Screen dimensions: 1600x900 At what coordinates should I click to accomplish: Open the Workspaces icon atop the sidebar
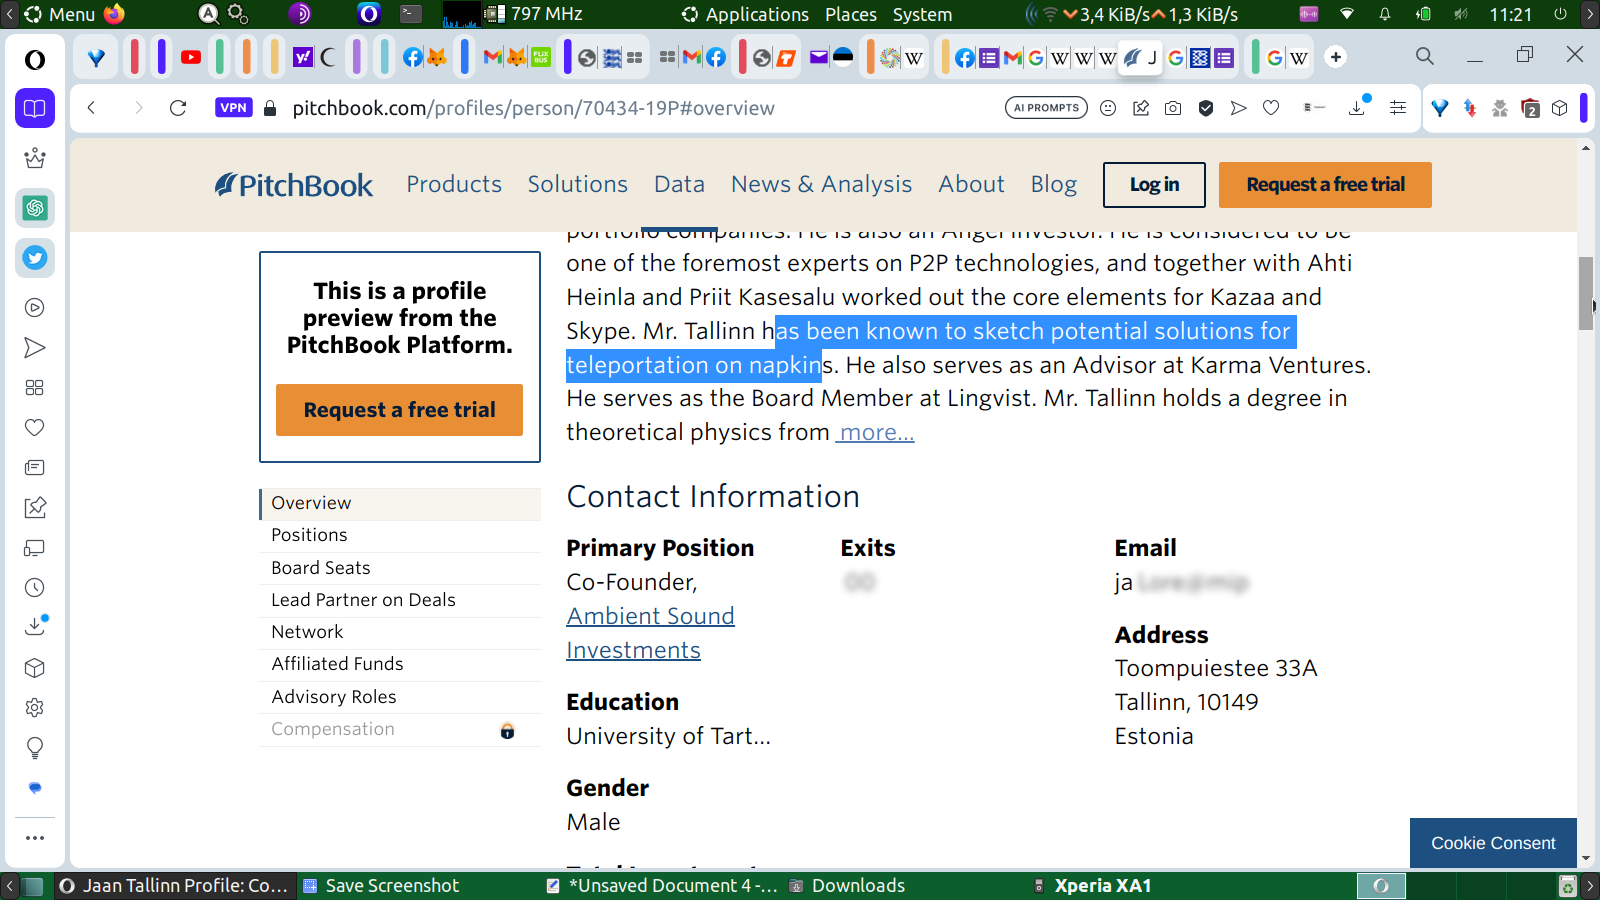pos(35,108)
